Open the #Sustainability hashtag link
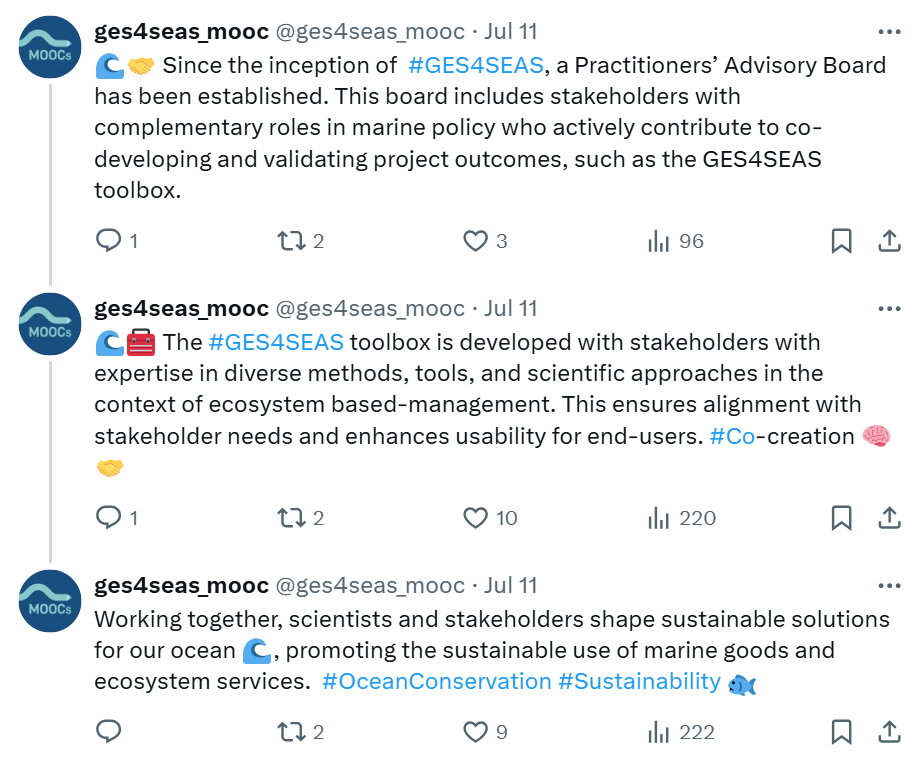Image resolution: width=922 pixels, height=760 pixels. click(639, 682)
